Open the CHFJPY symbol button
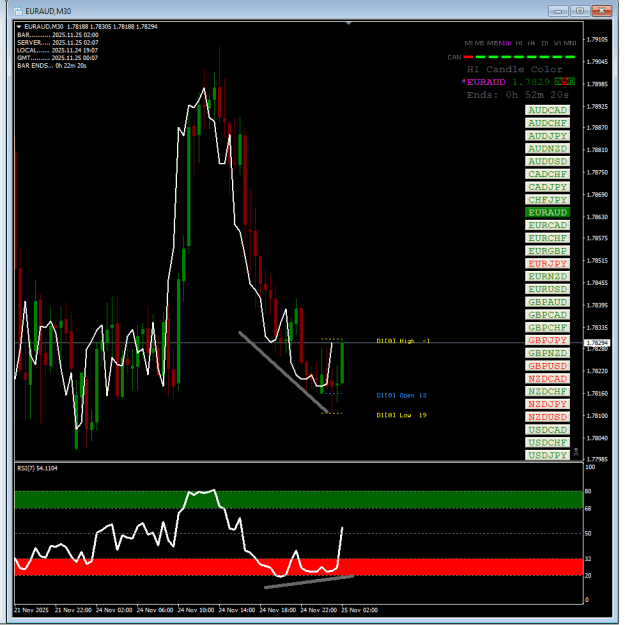This screenshot has height=625, width=625. [x=547, y=200]
